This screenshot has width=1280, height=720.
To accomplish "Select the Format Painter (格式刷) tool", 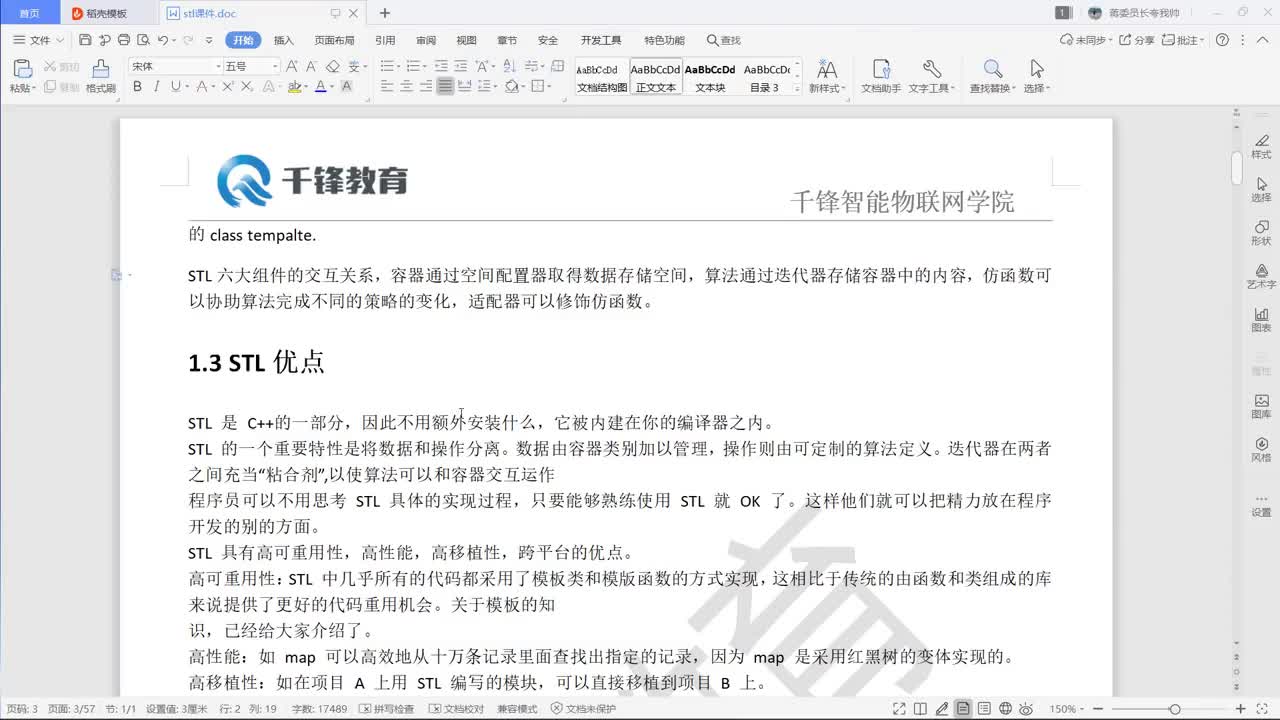I will click(100, 76).
